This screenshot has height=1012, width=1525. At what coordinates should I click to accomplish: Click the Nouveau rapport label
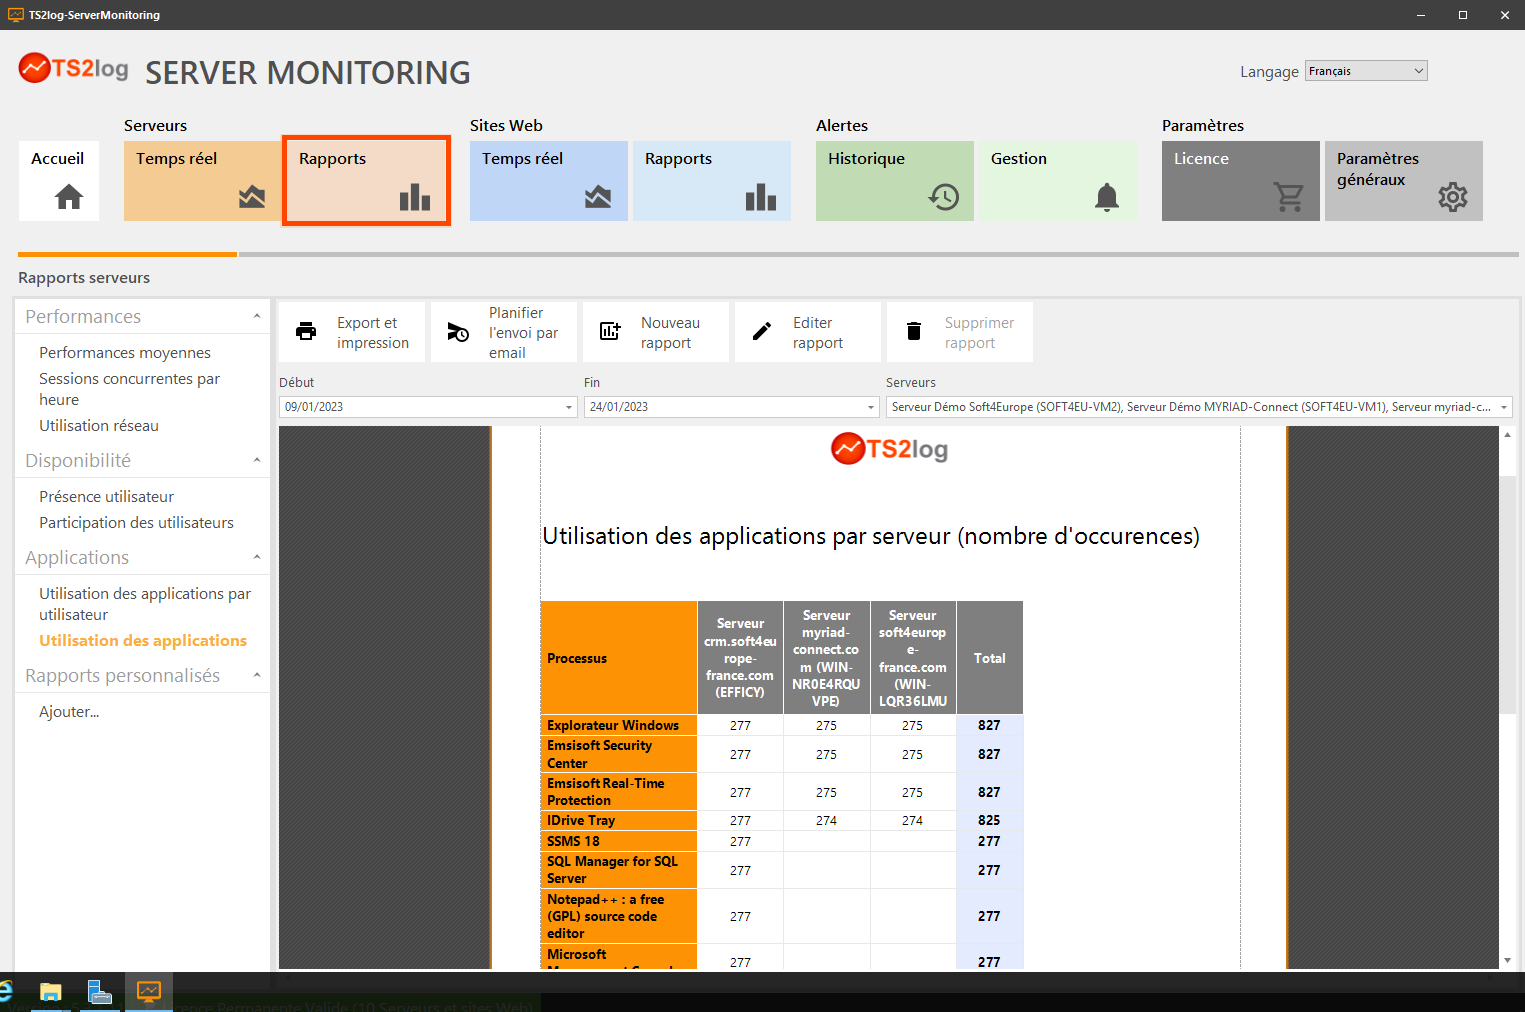(670, 333)
